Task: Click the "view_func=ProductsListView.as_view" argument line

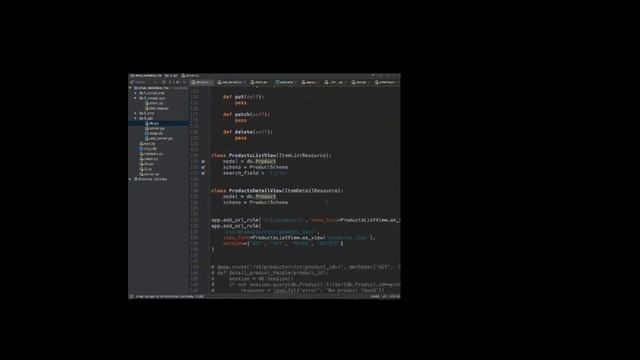Action: 299,238
